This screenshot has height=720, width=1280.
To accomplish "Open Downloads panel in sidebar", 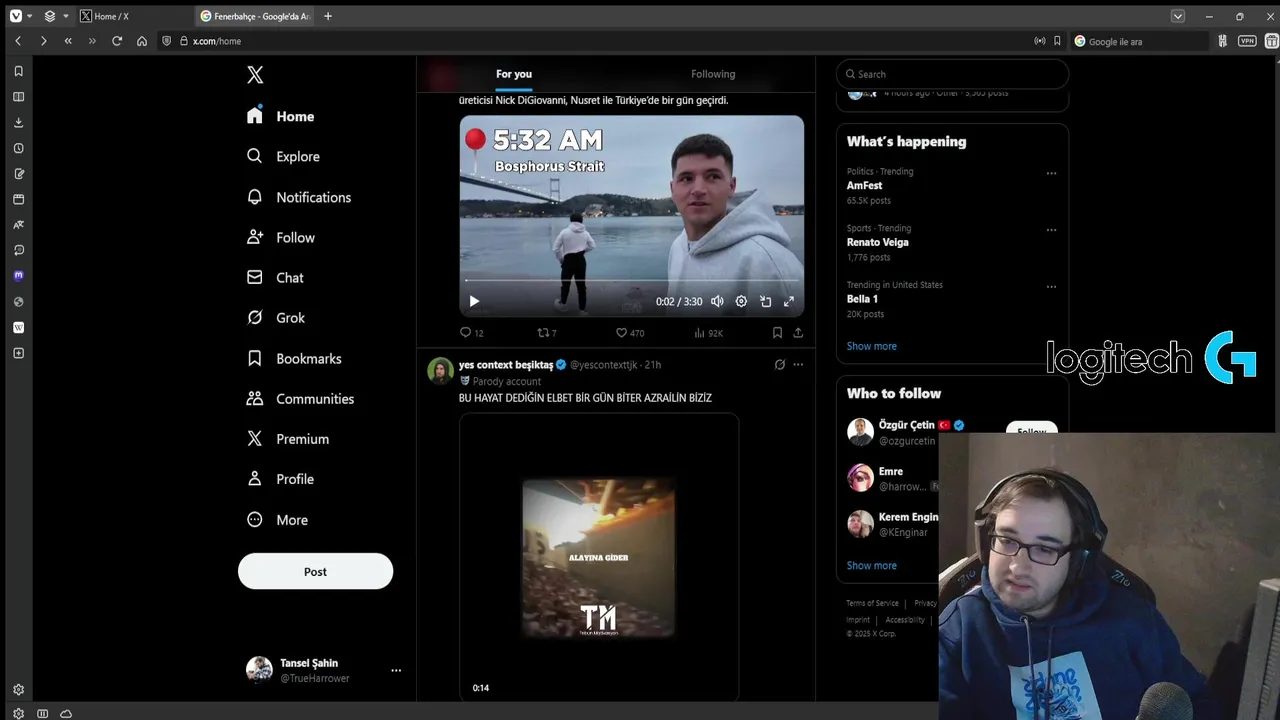I will point(18,122).
